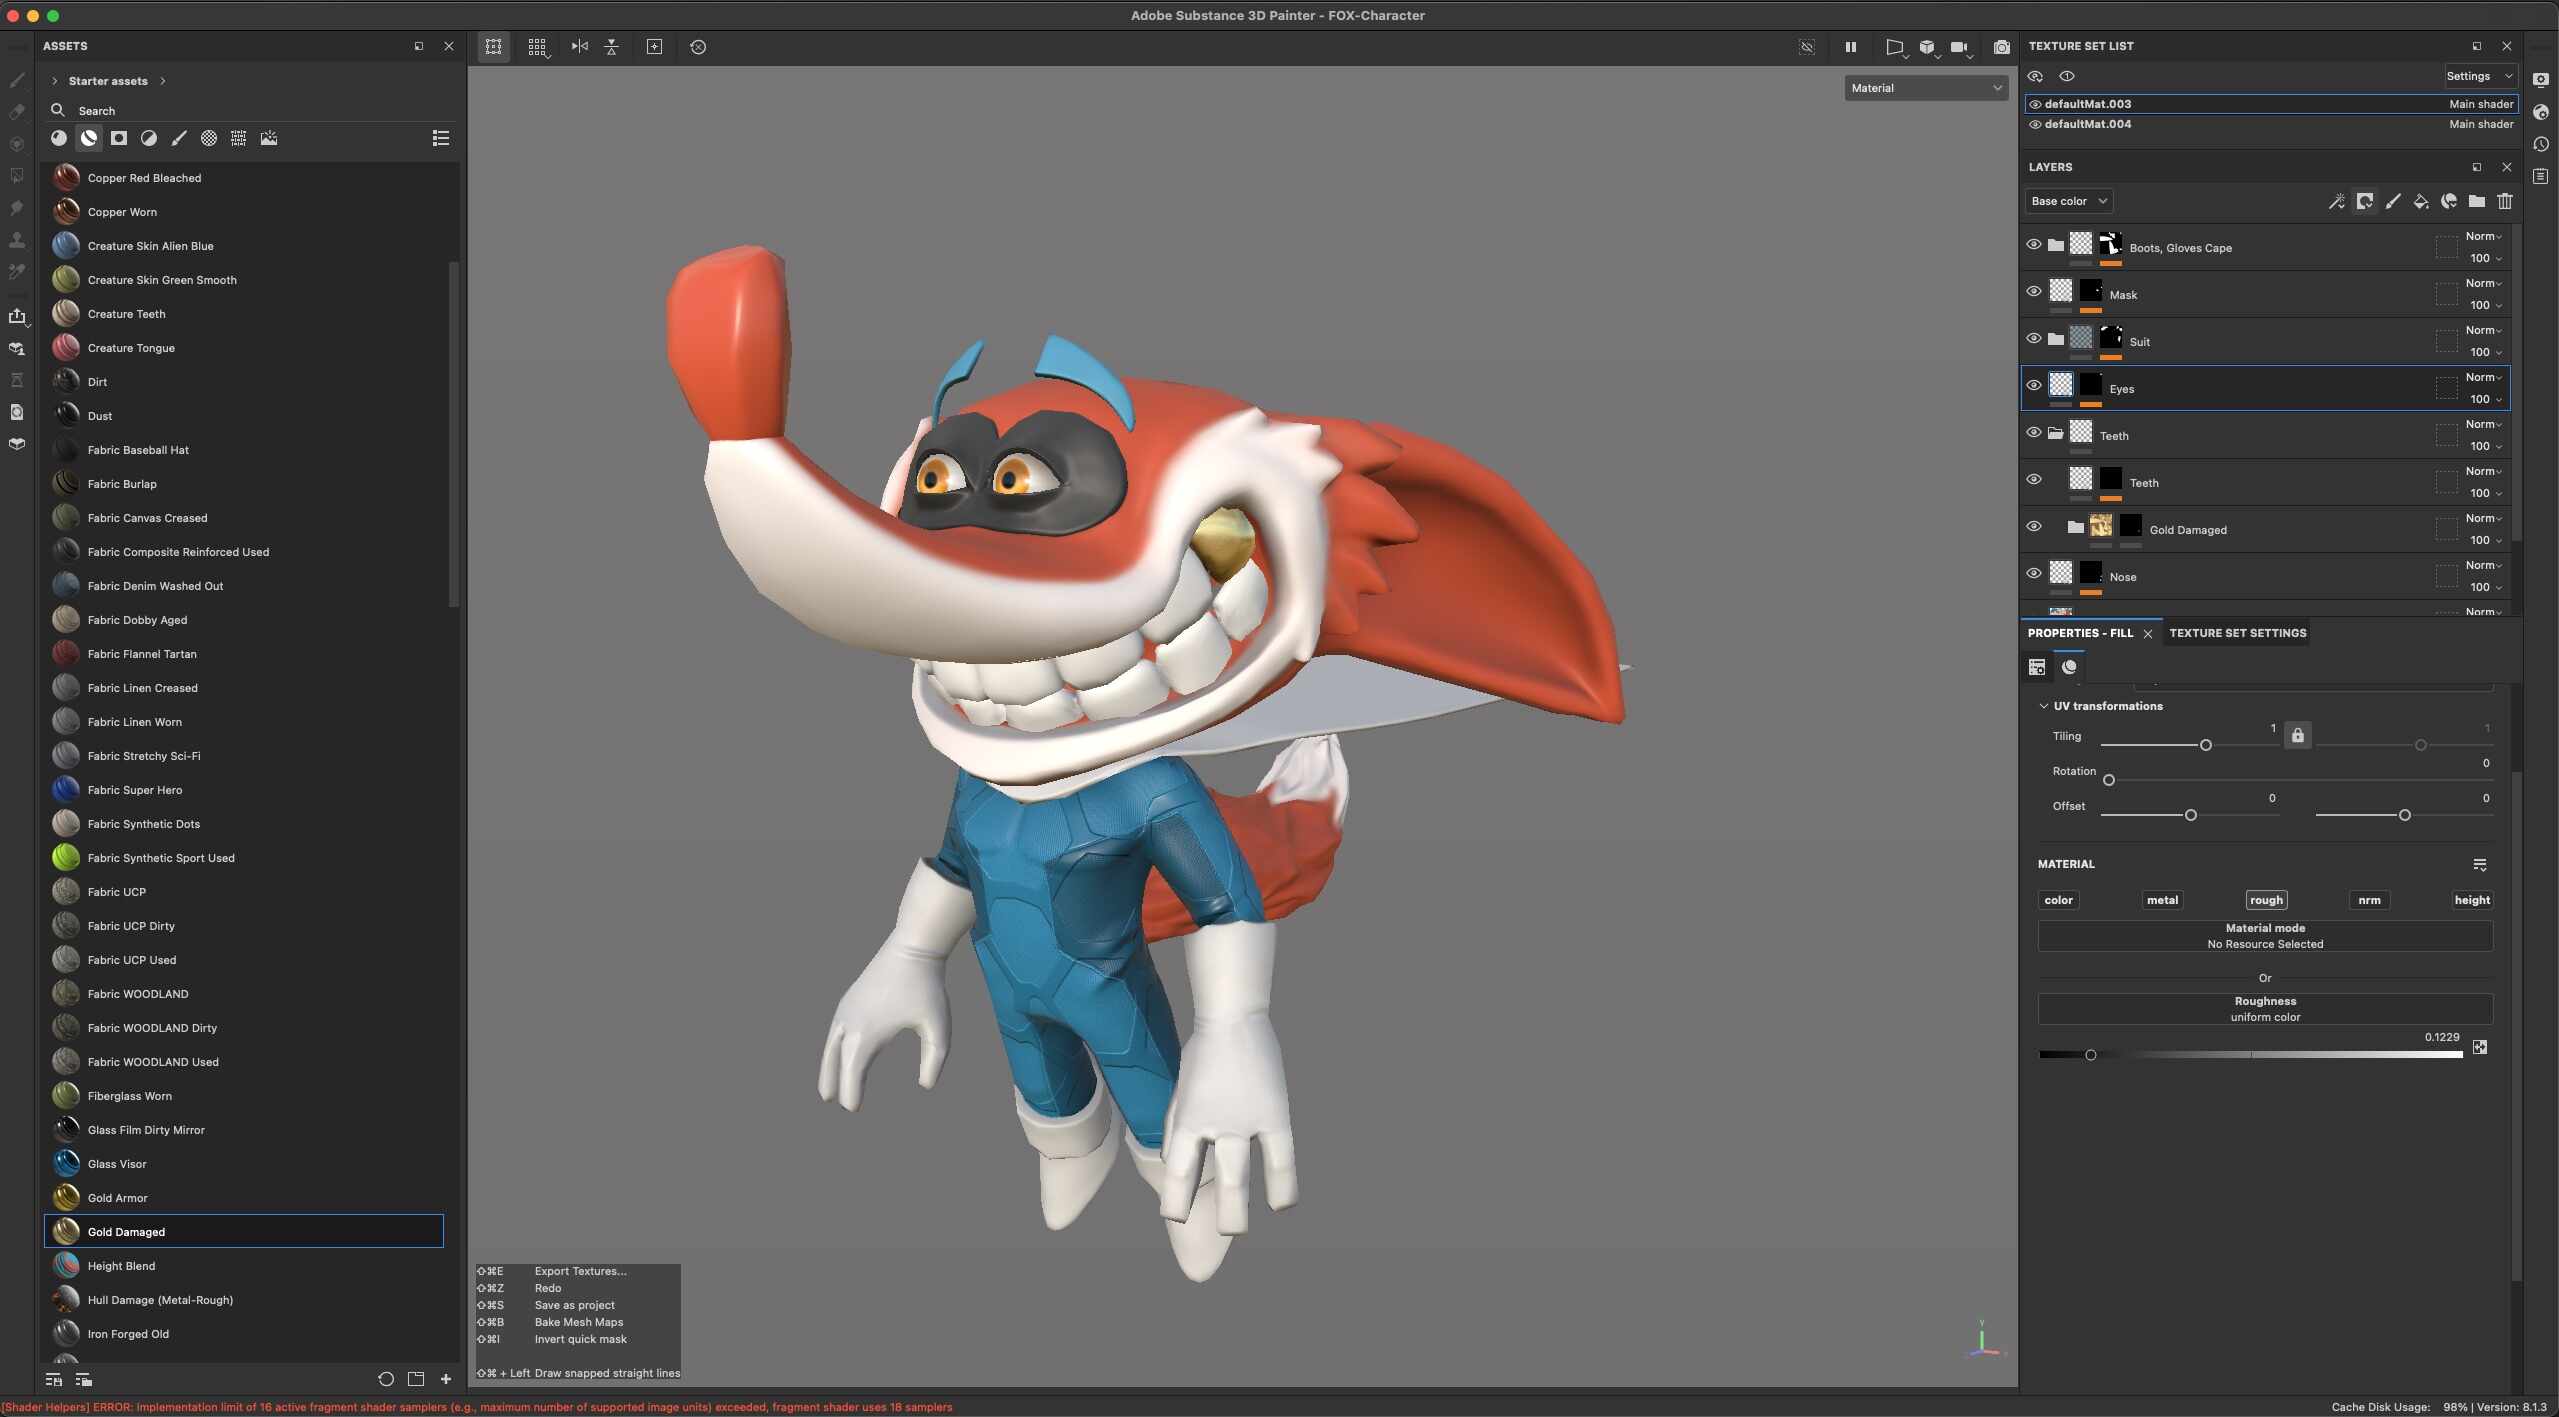Switch assets panel to list view icon
2559x1417 pixels.
(440, 138)
